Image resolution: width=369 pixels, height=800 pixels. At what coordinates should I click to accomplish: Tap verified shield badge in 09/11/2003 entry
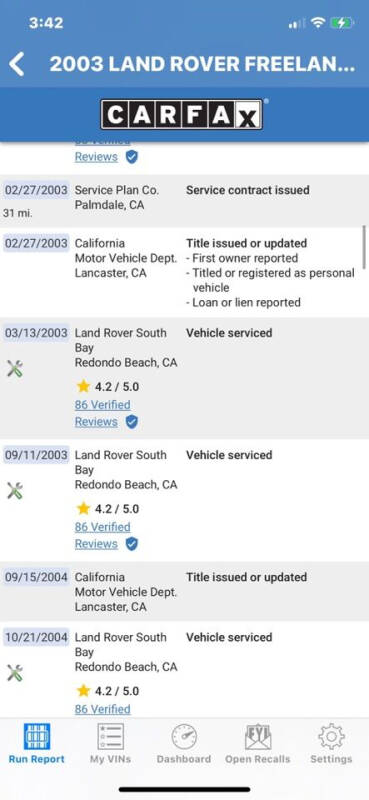click(x=132, y=544)
